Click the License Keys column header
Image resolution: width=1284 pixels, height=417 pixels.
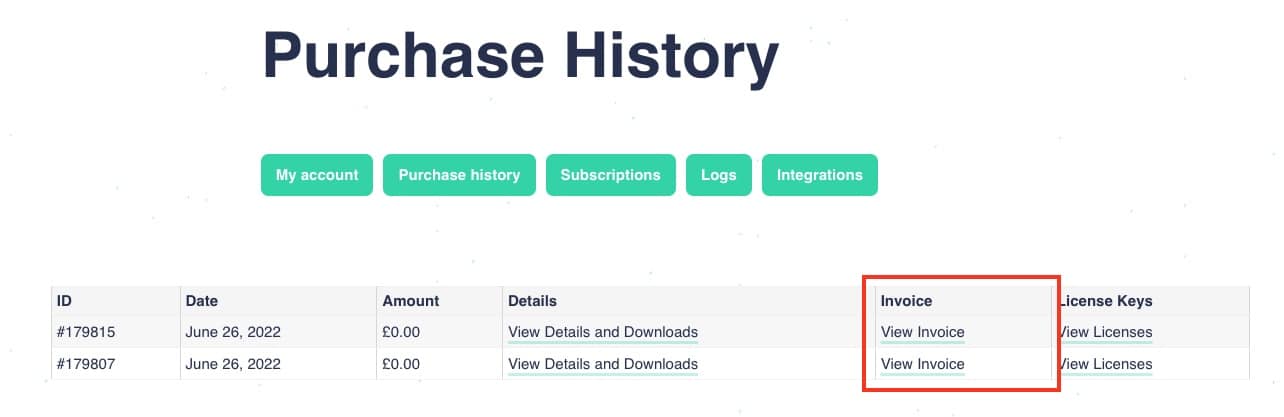[x=1106, y=300]
